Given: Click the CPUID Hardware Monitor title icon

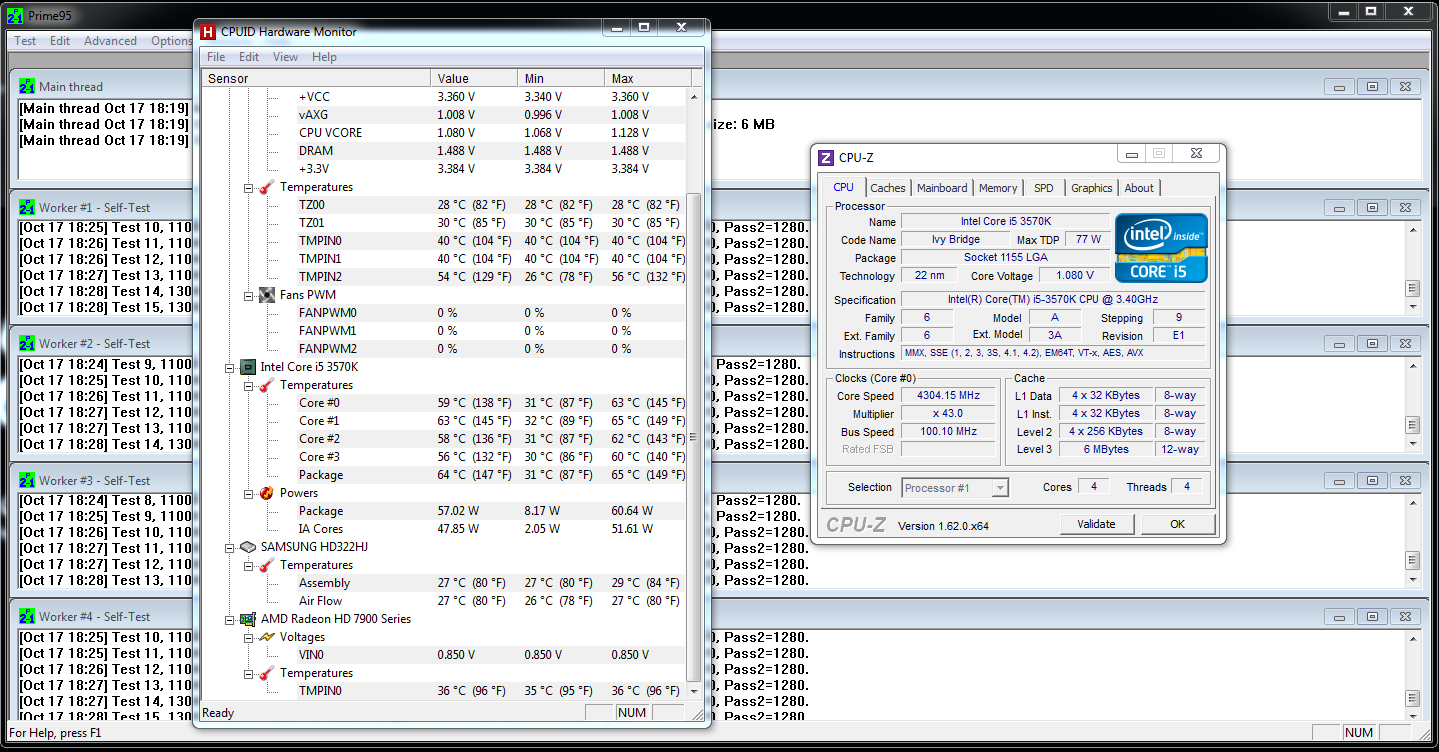Looking at the screenshot, I should 208,31.
